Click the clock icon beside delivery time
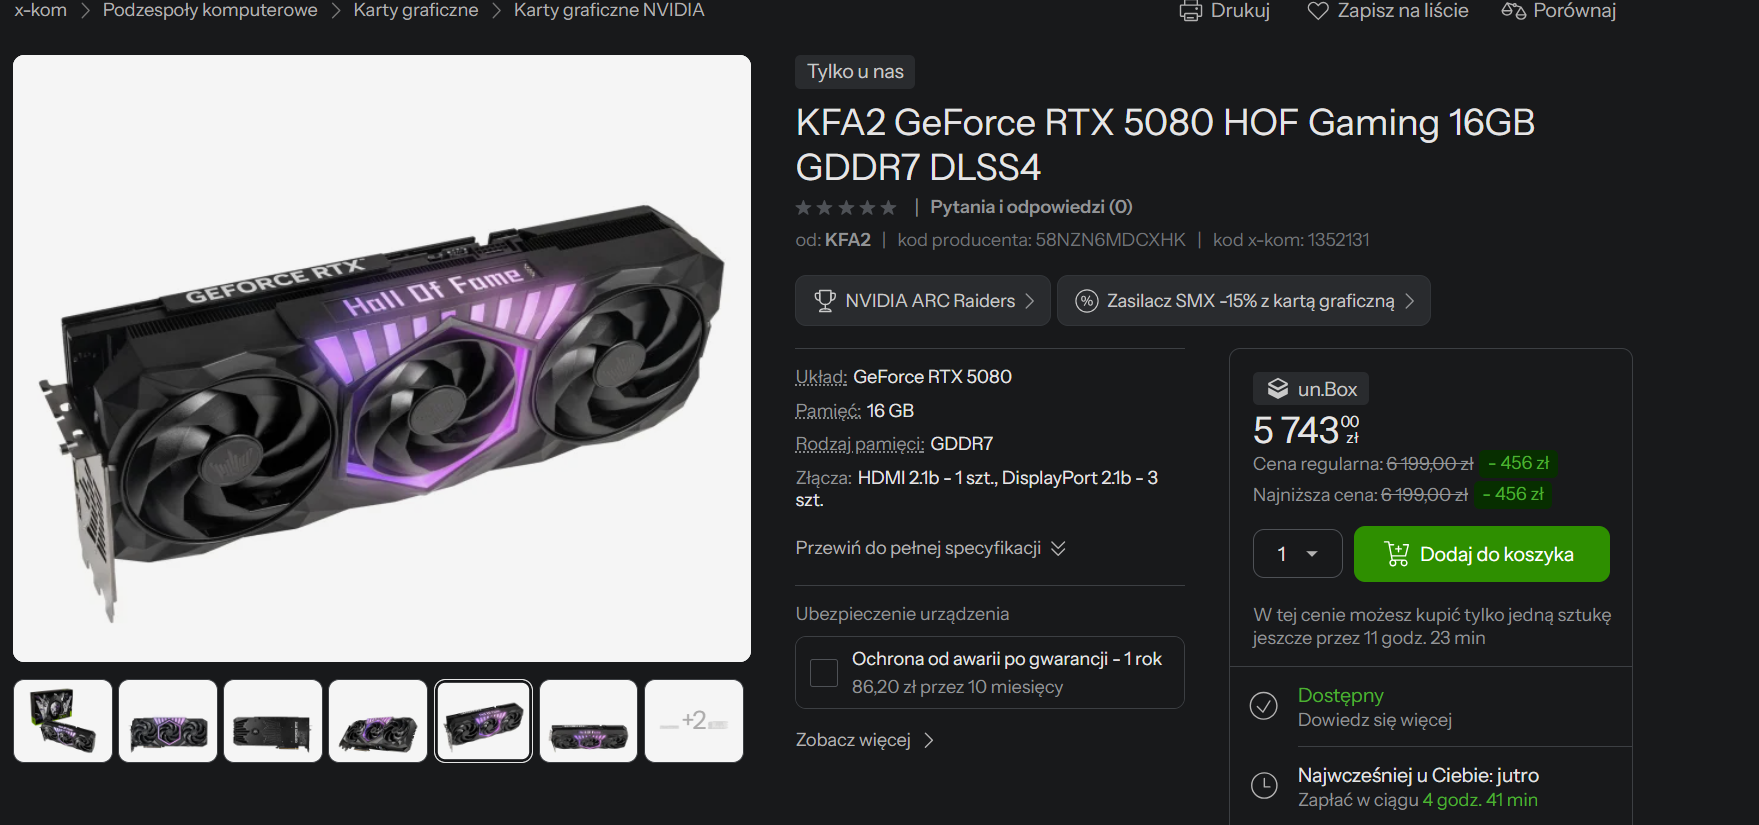1759x825 pixels. pos(1264,786)
